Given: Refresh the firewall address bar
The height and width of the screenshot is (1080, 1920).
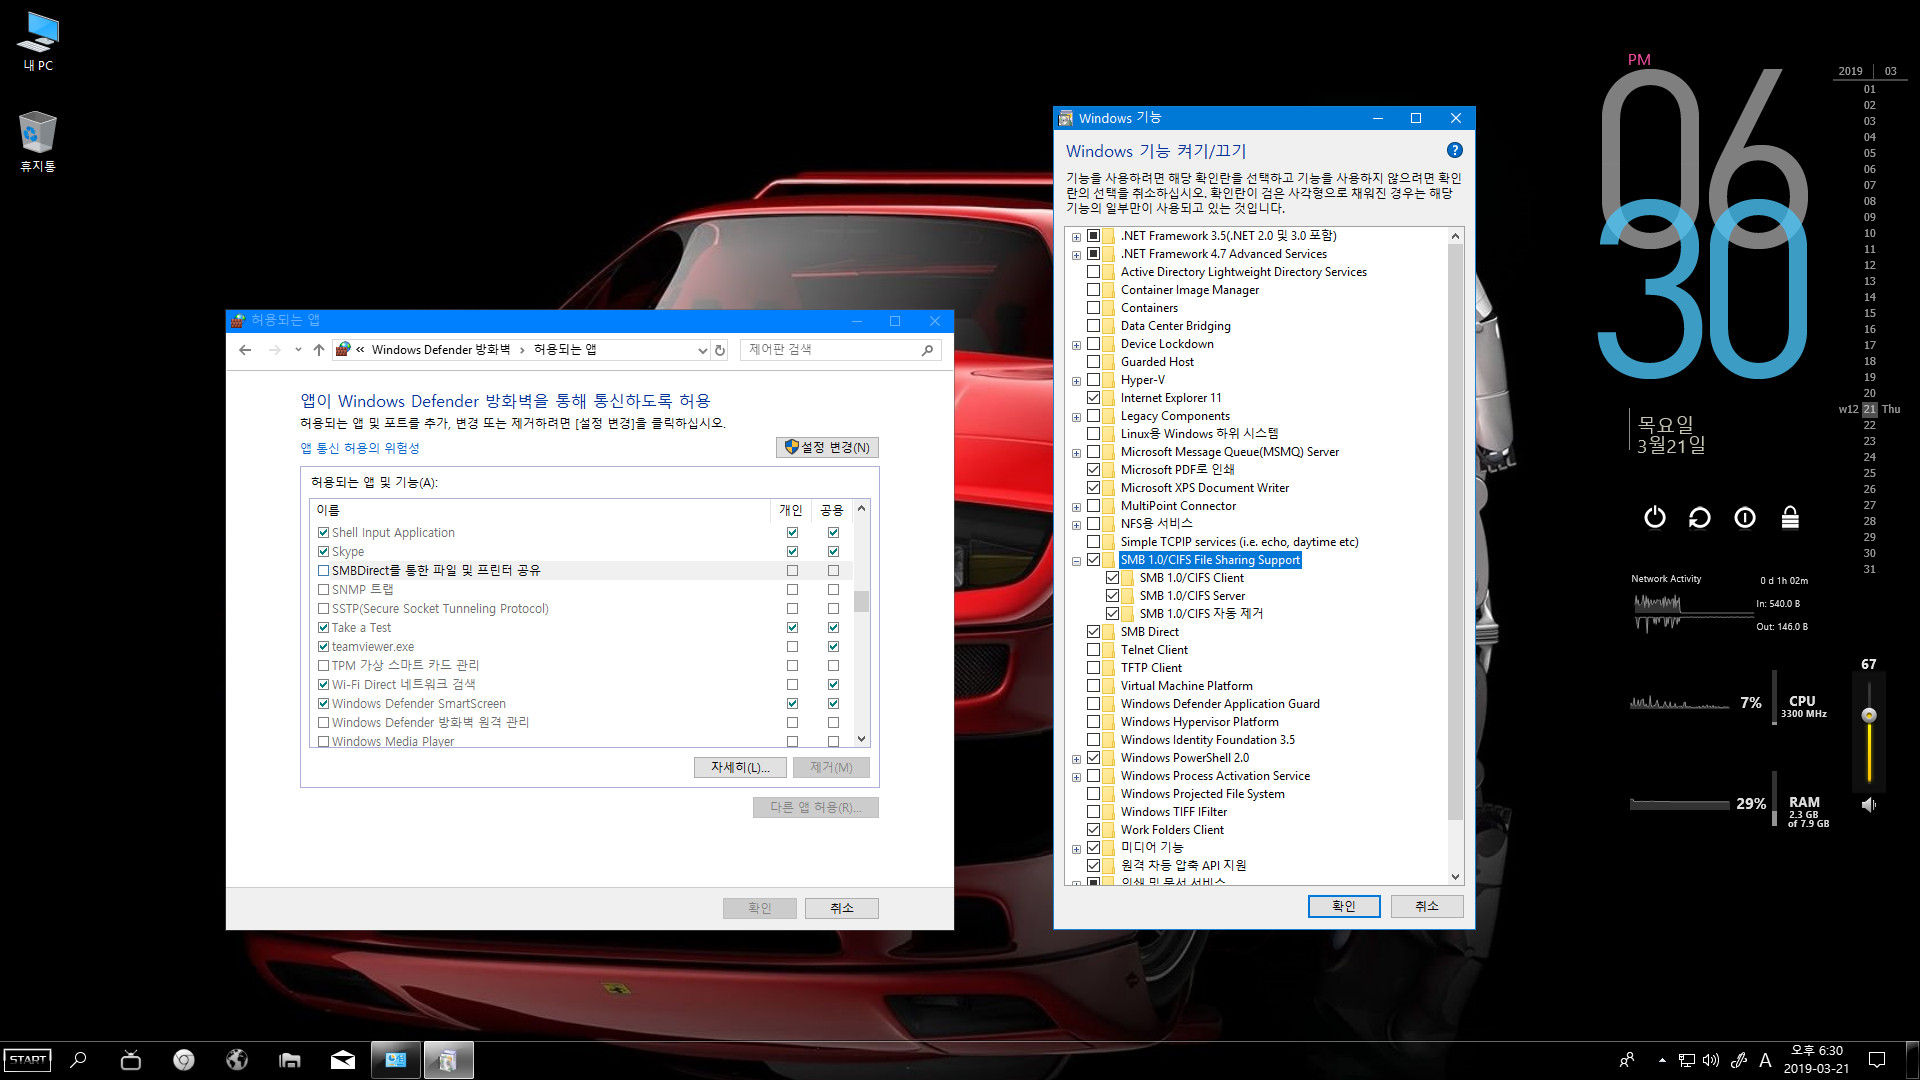Looking at the screenshot, I should [x=720, y=350].
